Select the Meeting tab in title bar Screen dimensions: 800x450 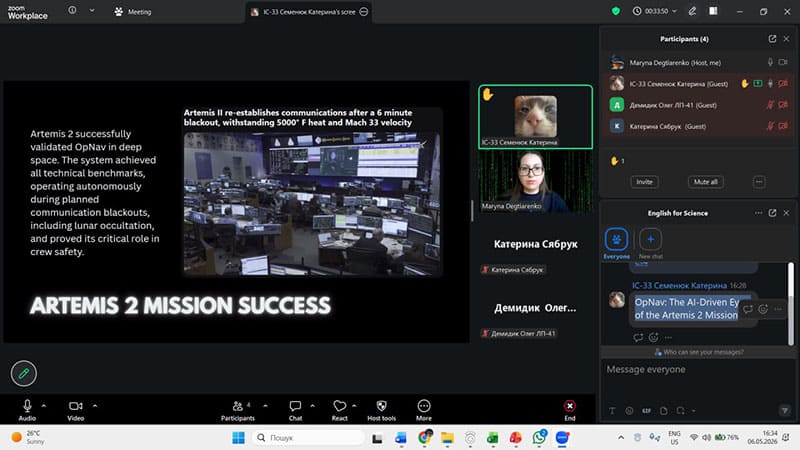click(133, 12)
